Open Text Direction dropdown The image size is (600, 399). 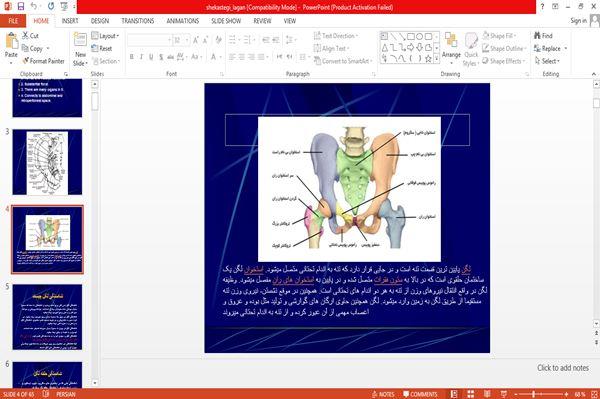click(x=336, y=36)
